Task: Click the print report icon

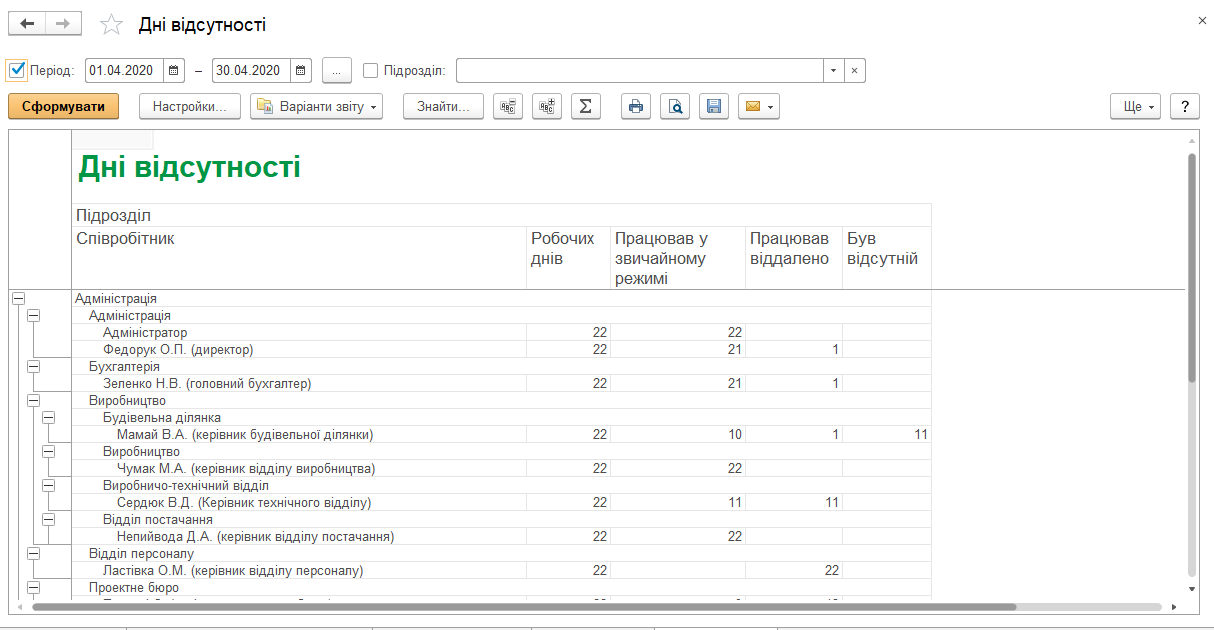Action: point(636,107)
